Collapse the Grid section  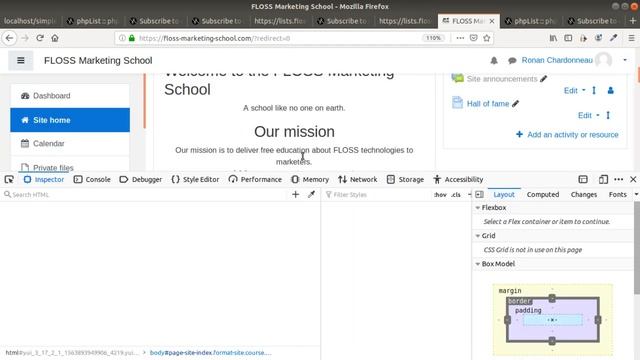click(478, 236)
